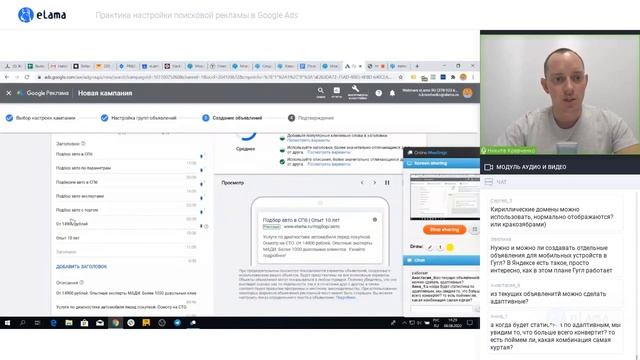Viewport: 640px width, 360px height.
Task: Select the Создание объявлений step
Action: (232, 118)
